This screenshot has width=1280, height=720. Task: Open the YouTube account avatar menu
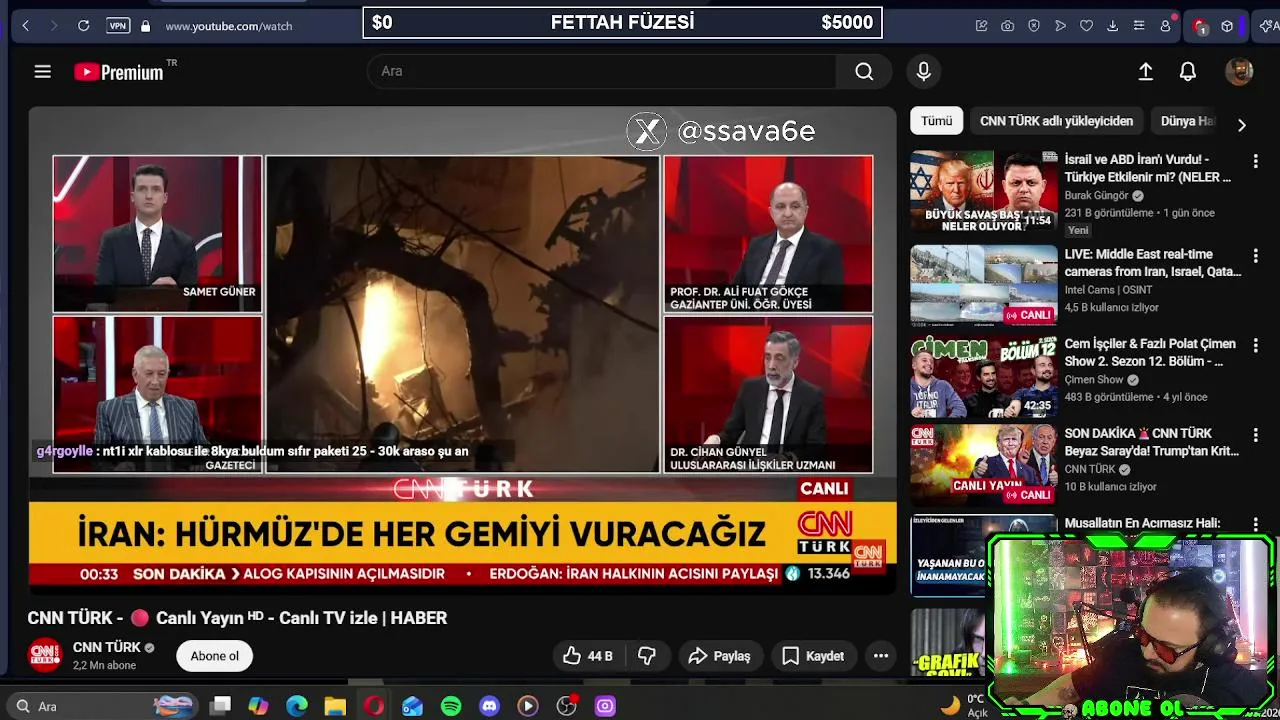(x=1239, y=71)
